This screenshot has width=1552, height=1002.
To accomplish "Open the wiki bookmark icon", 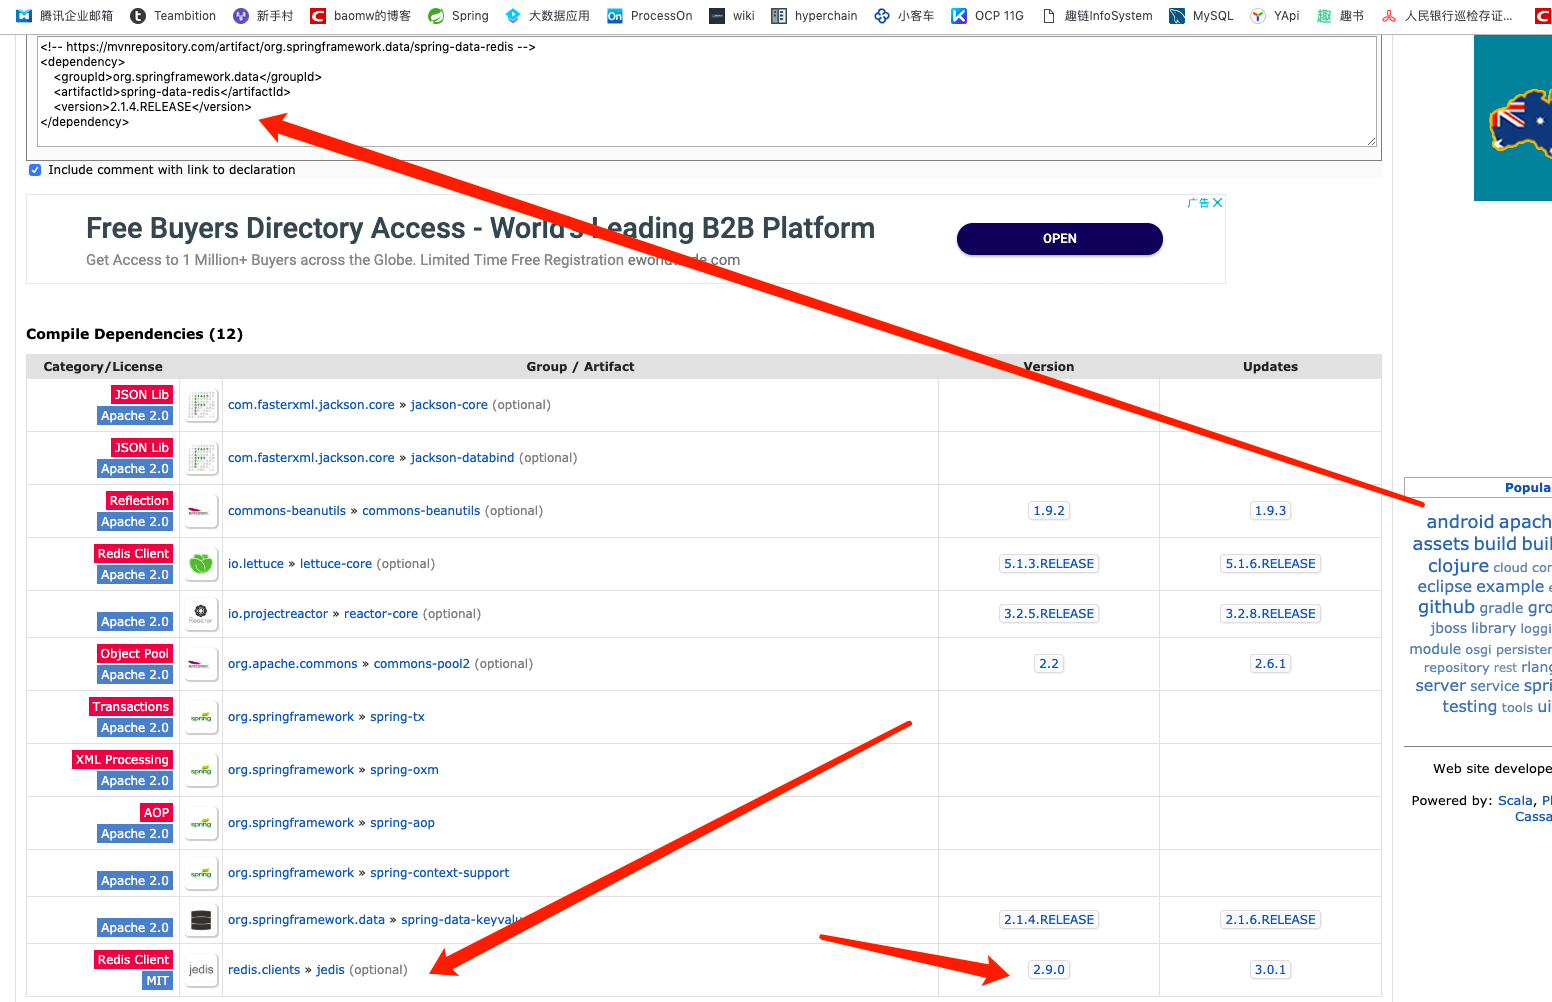I will 717,16.
